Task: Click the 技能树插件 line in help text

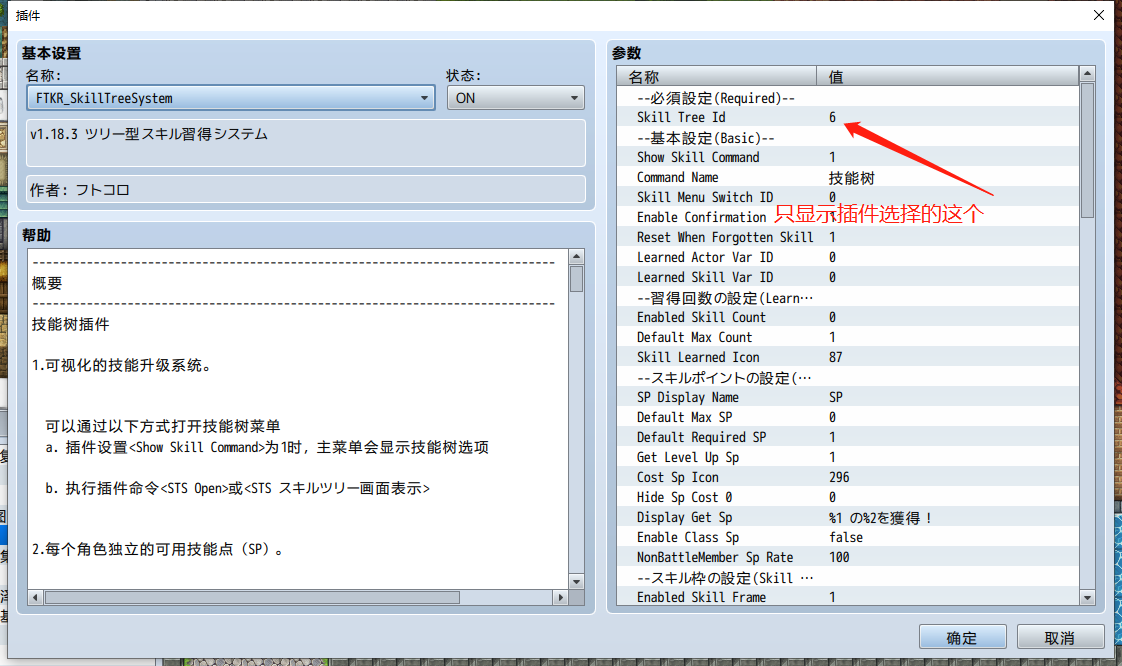Action: point(71,325)
